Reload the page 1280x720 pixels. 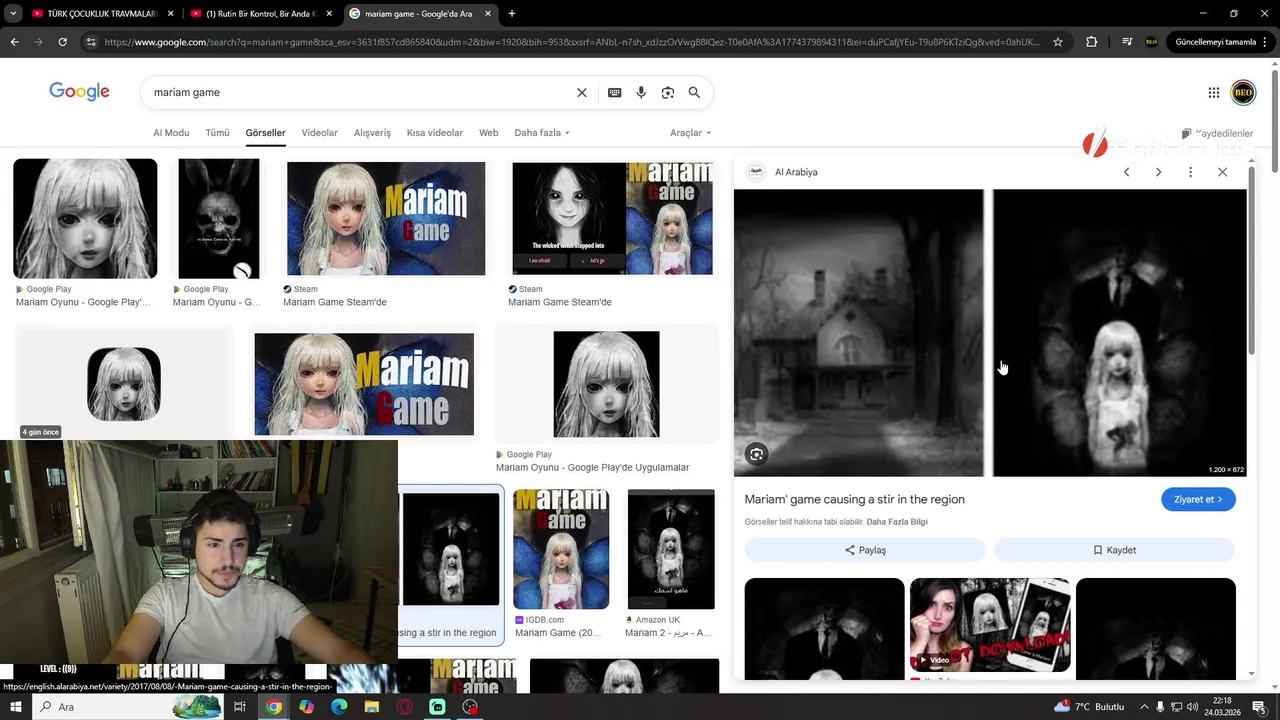click(x=62, y=42)
